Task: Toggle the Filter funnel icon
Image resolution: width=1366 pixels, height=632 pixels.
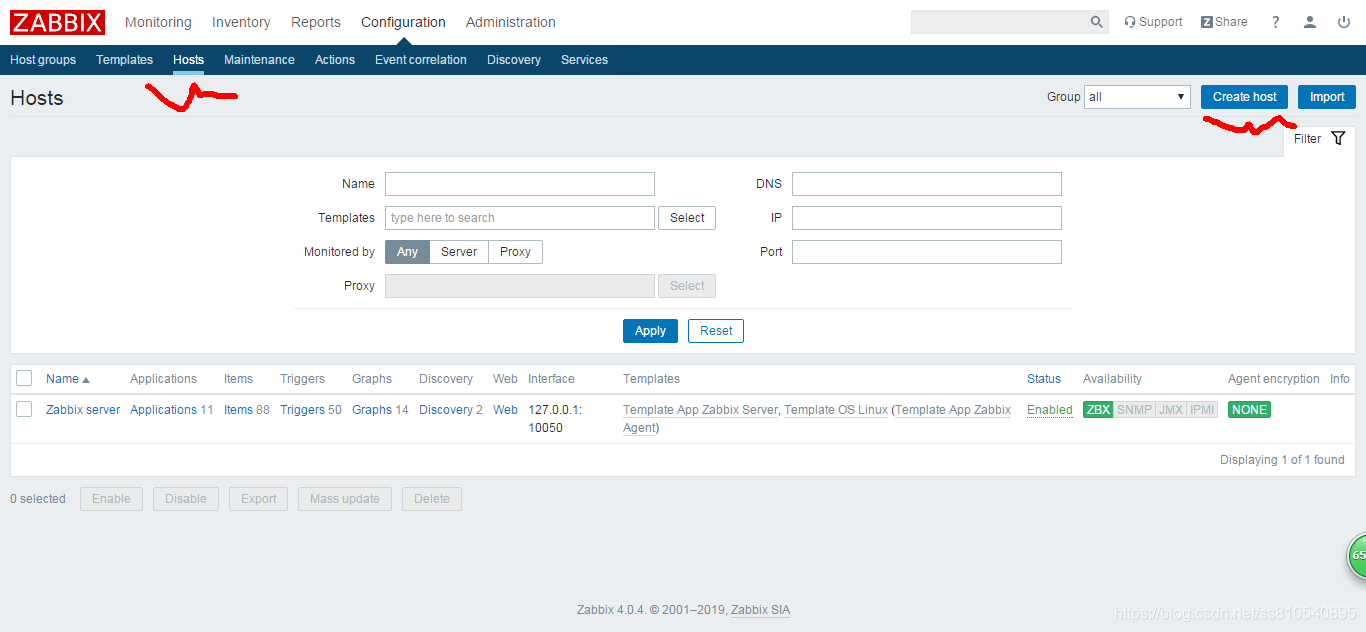Action: coord(1338,139)
